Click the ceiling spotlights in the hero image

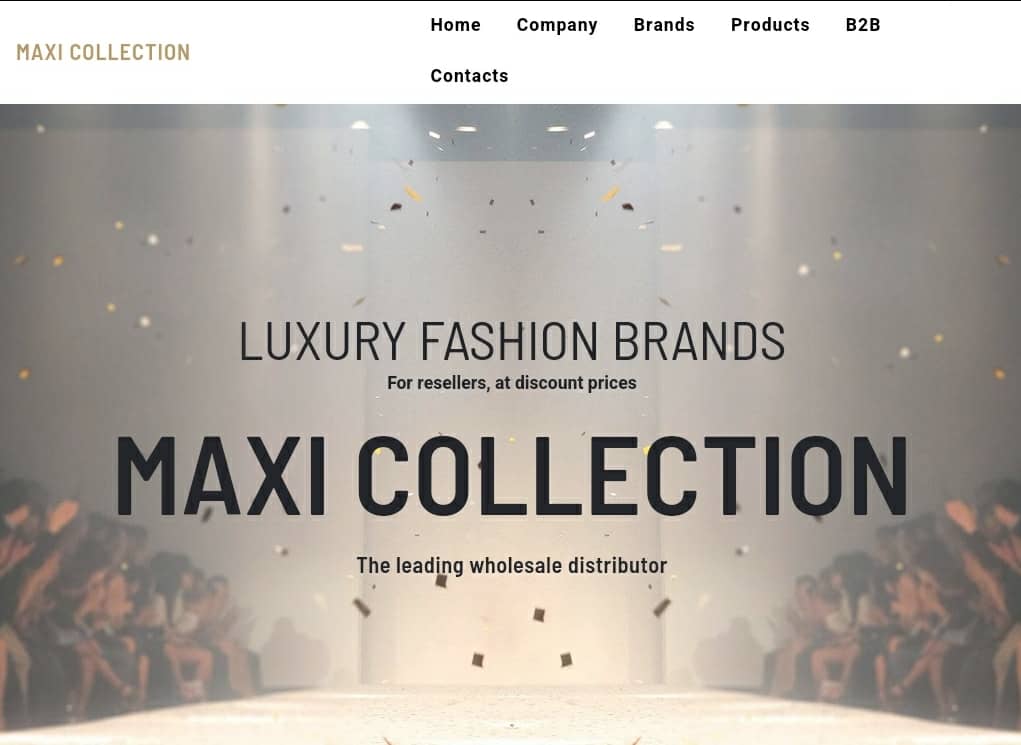(510, 128)
